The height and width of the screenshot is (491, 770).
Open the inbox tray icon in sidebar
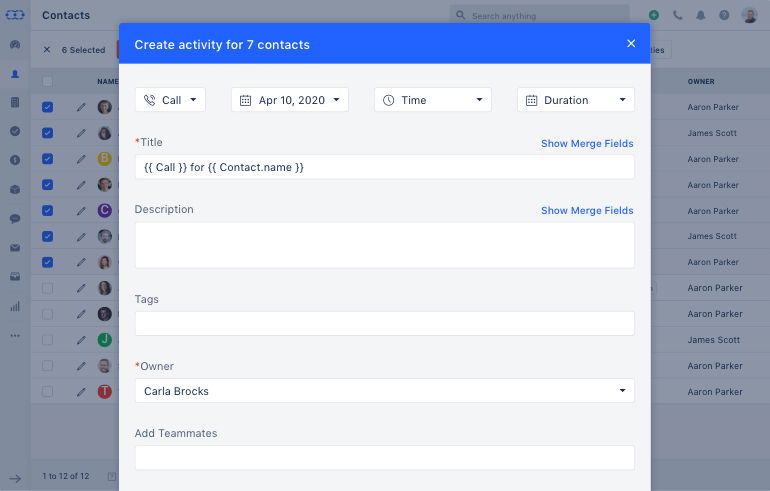click(x=15, y=276)
